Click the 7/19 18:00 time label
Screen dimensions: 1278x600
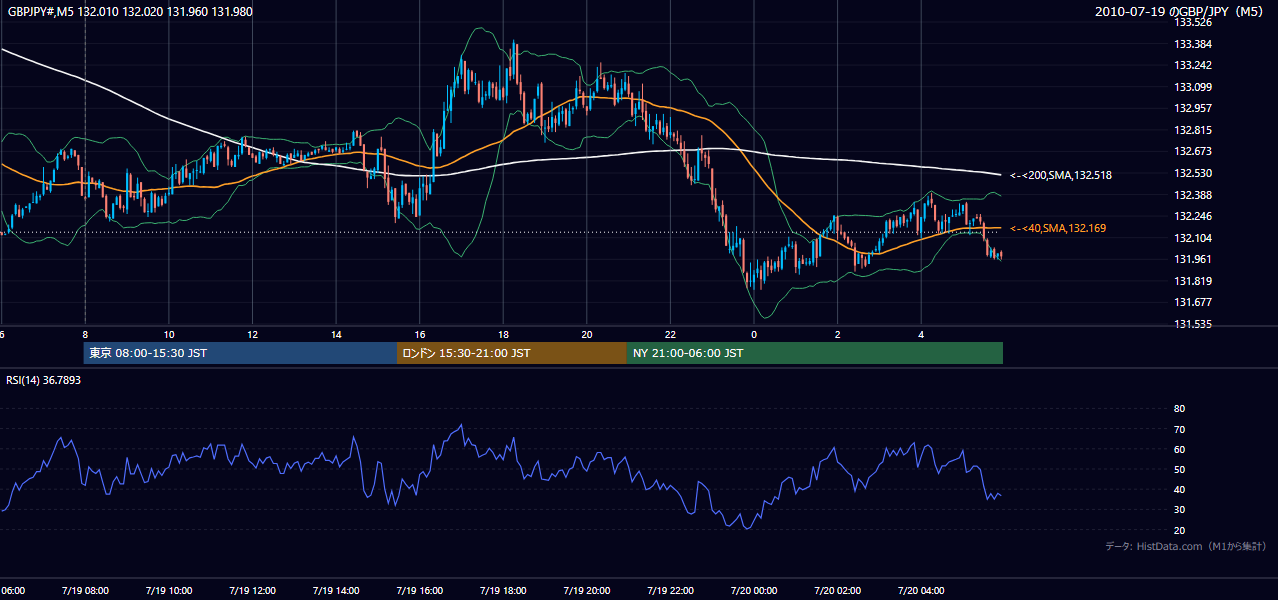pyautogui.click(x=503, y=590)
